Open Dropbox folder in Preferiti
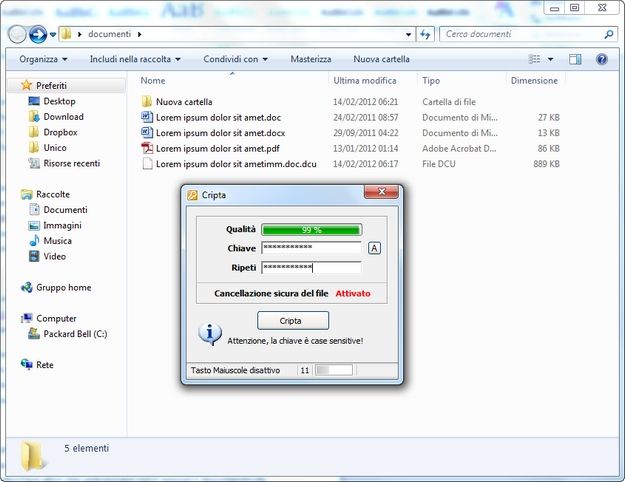The image size is (625, 482). click(60, 132)
